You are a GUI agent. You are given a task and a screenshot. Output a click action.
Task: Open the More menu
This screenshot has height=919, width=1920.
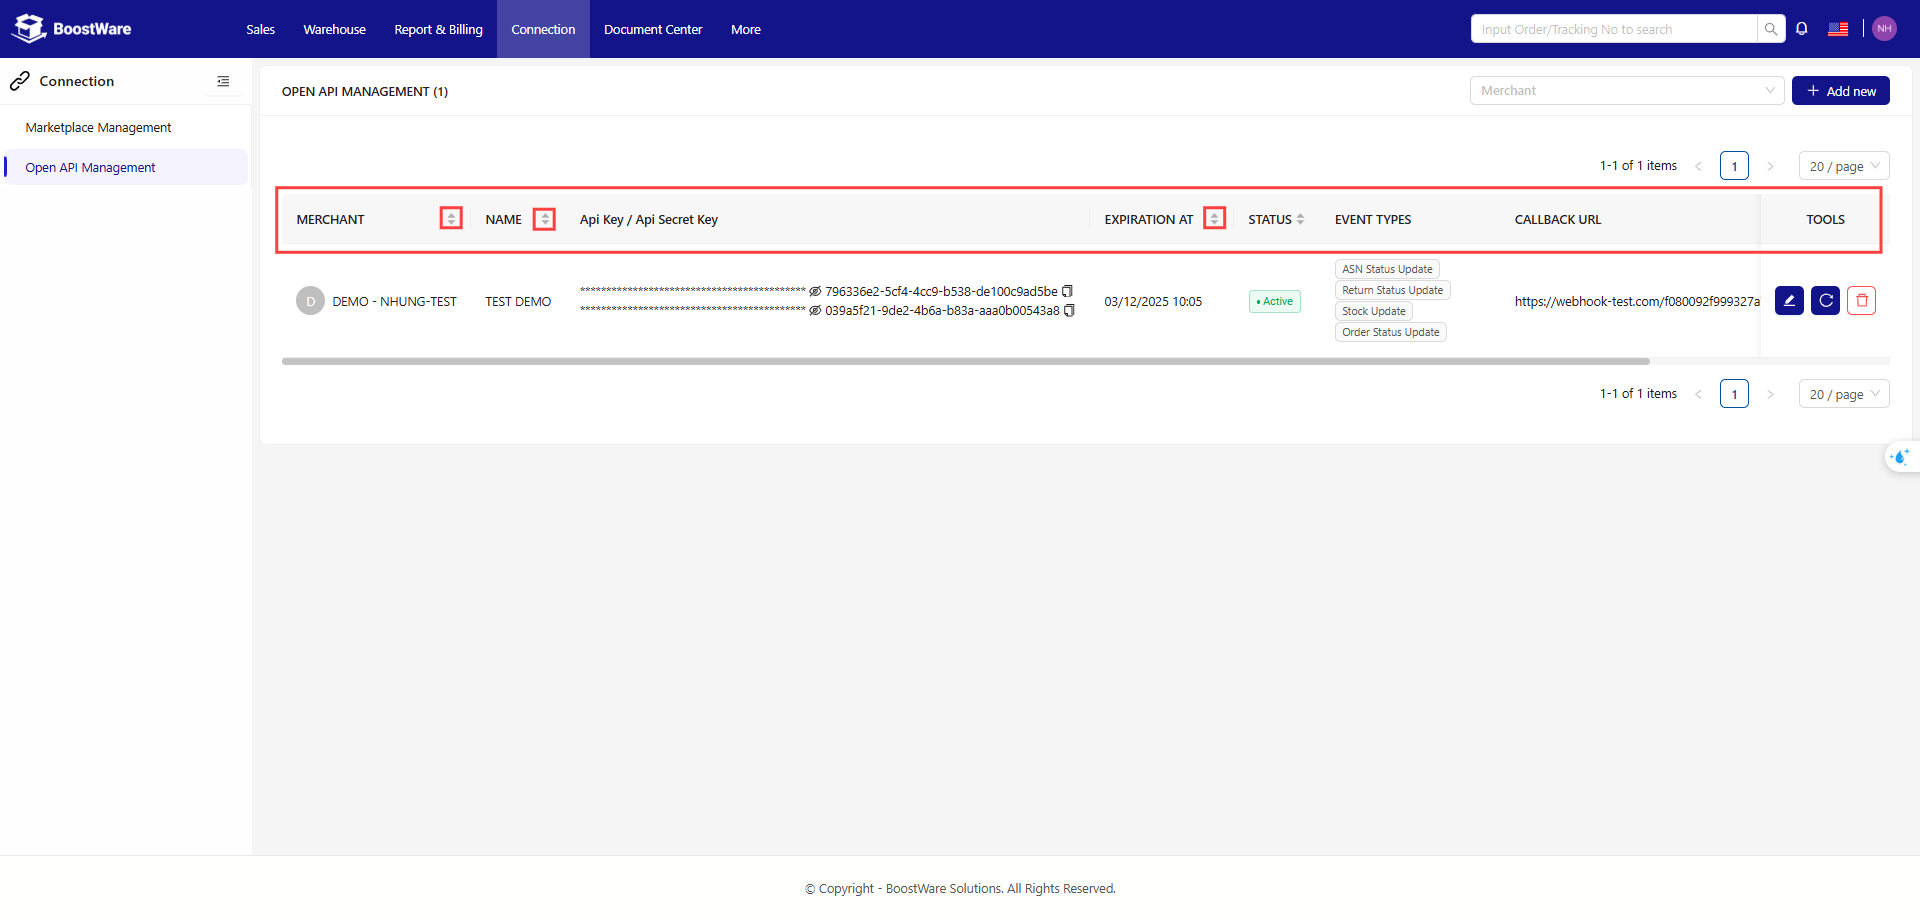(746, 29)
